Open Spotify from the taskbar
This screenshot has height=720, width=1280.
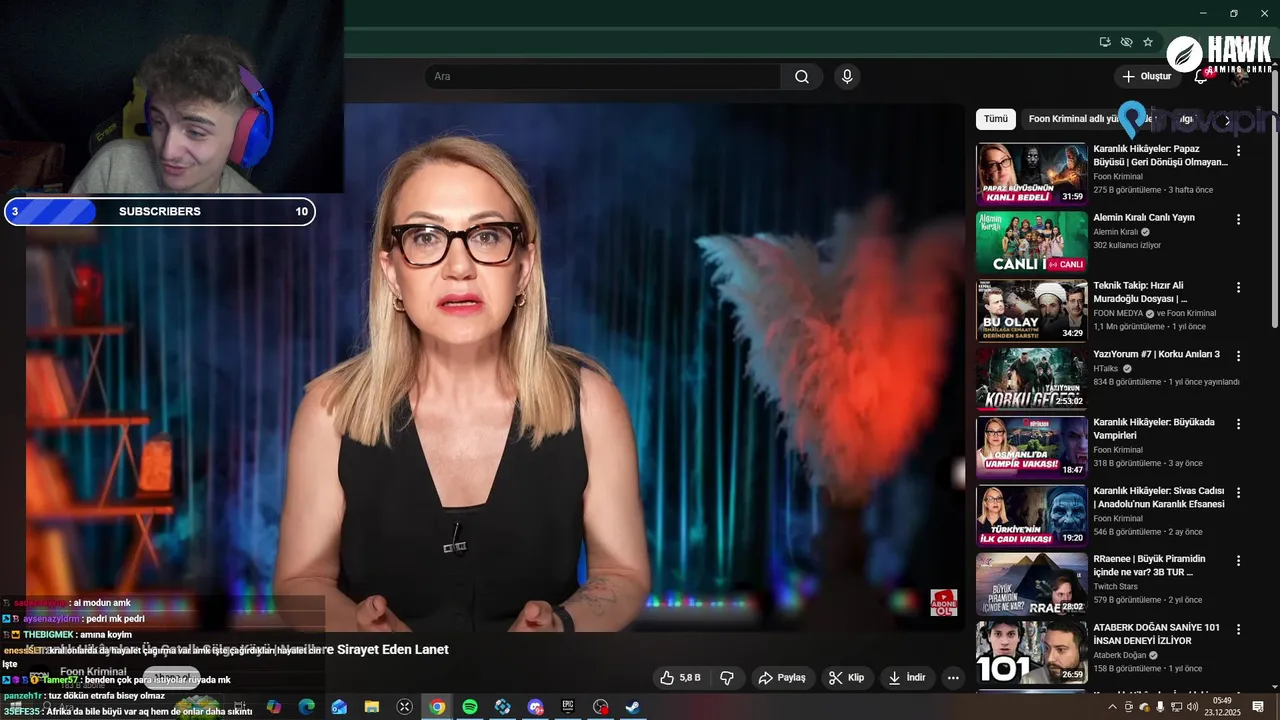click(470, 707)
